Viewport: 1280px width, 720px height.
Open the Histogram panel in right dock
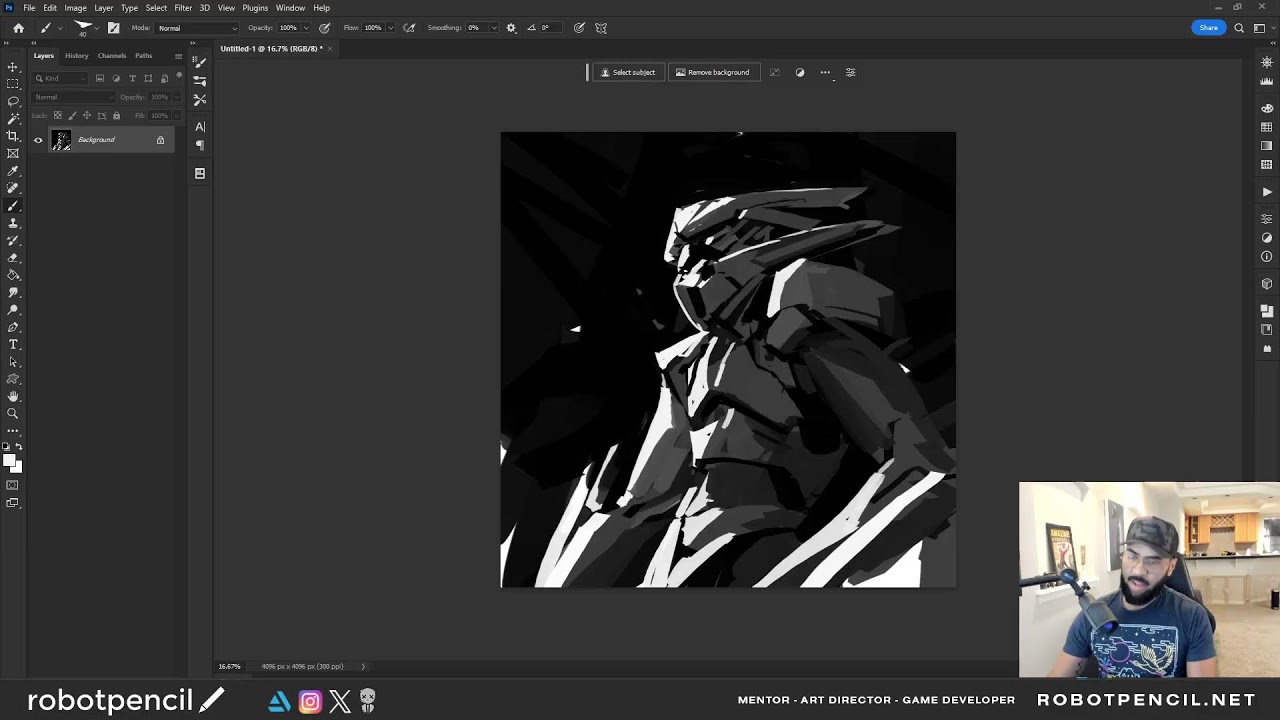1267,81
